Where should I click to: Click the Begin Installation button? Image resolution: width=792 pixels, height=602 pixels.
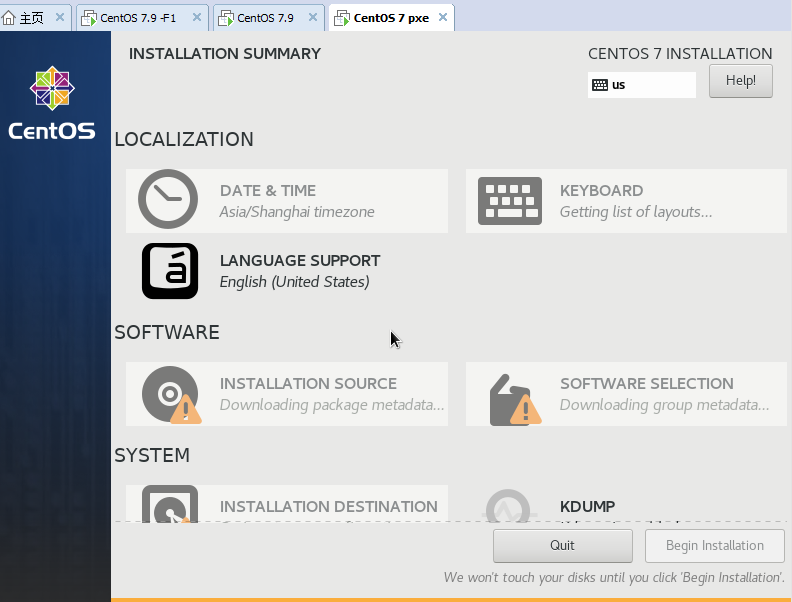(715, 545)
